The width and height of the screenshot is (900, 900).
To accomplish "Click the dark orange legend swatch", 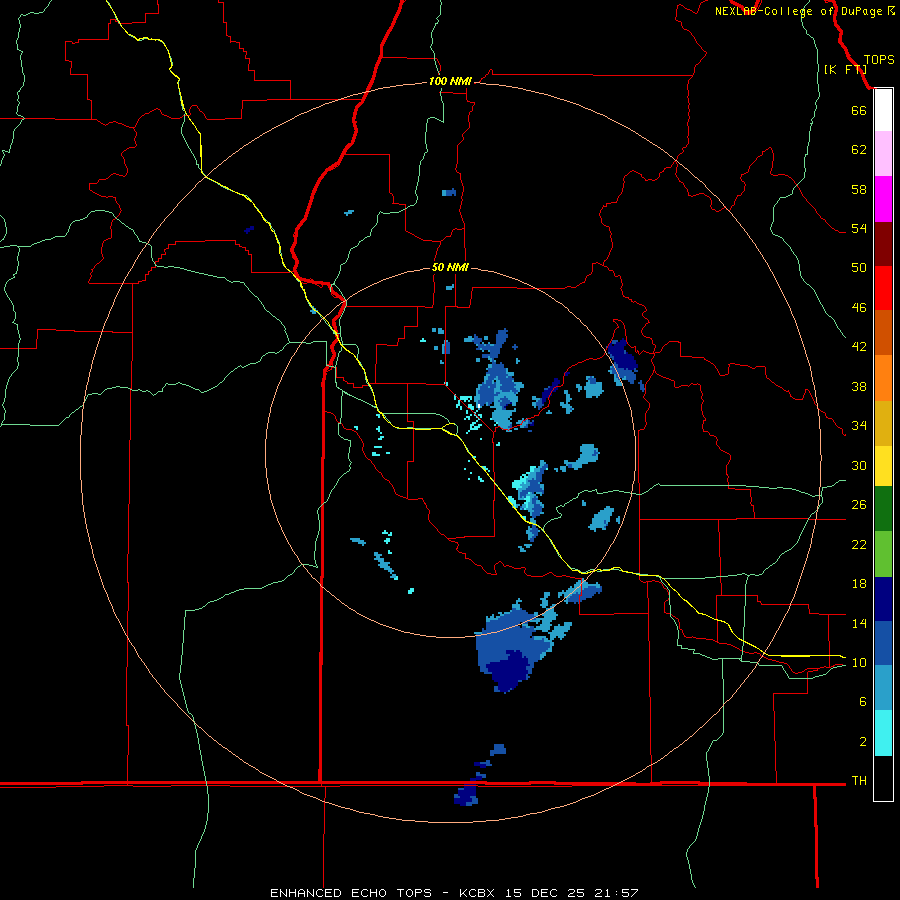I will [883, 333].
